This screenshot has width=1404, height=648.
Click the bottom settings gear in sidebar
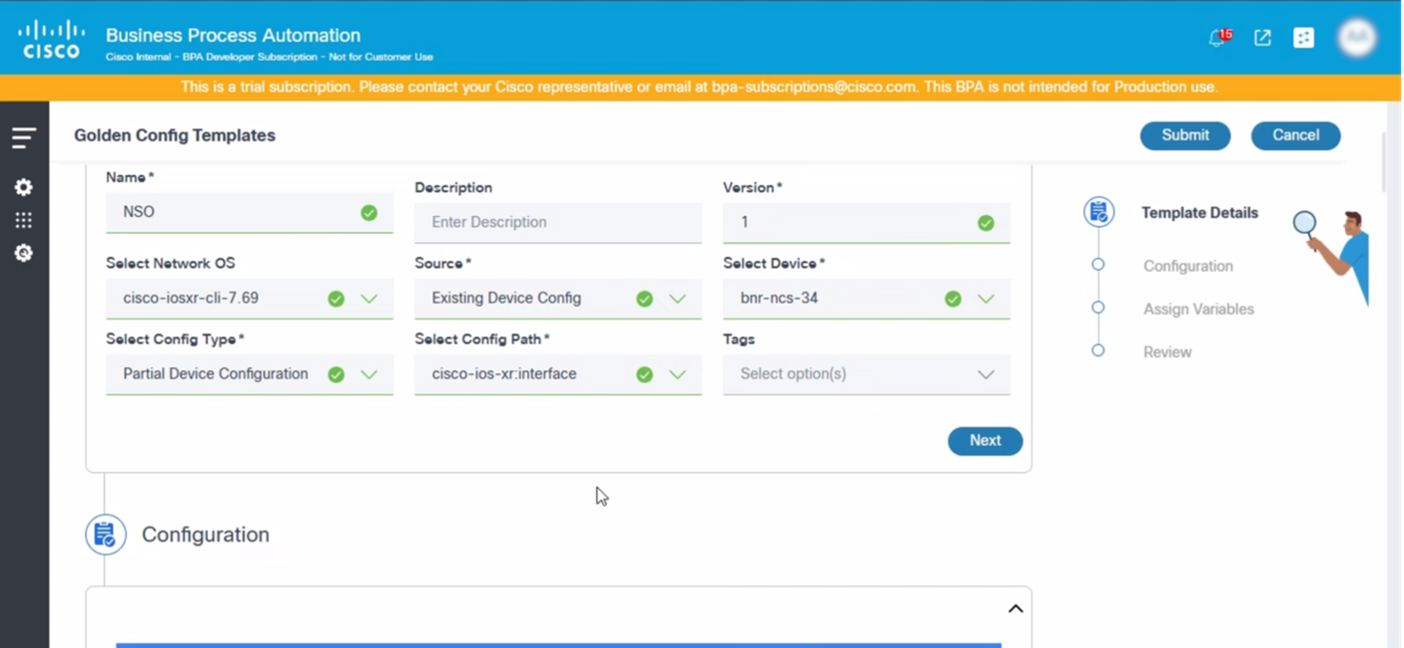click(x=24, y=253)
